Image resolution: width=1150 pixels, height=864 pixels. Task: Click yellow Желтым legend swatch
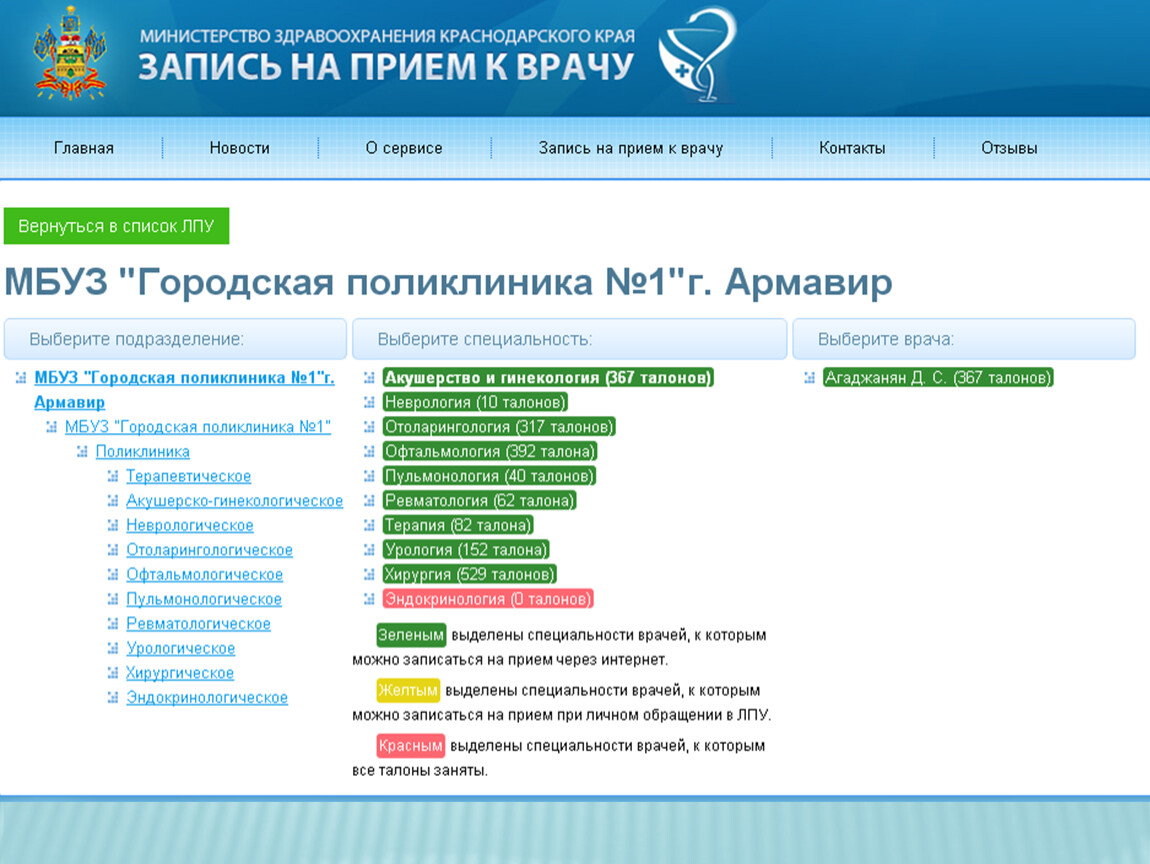(408, 690)
